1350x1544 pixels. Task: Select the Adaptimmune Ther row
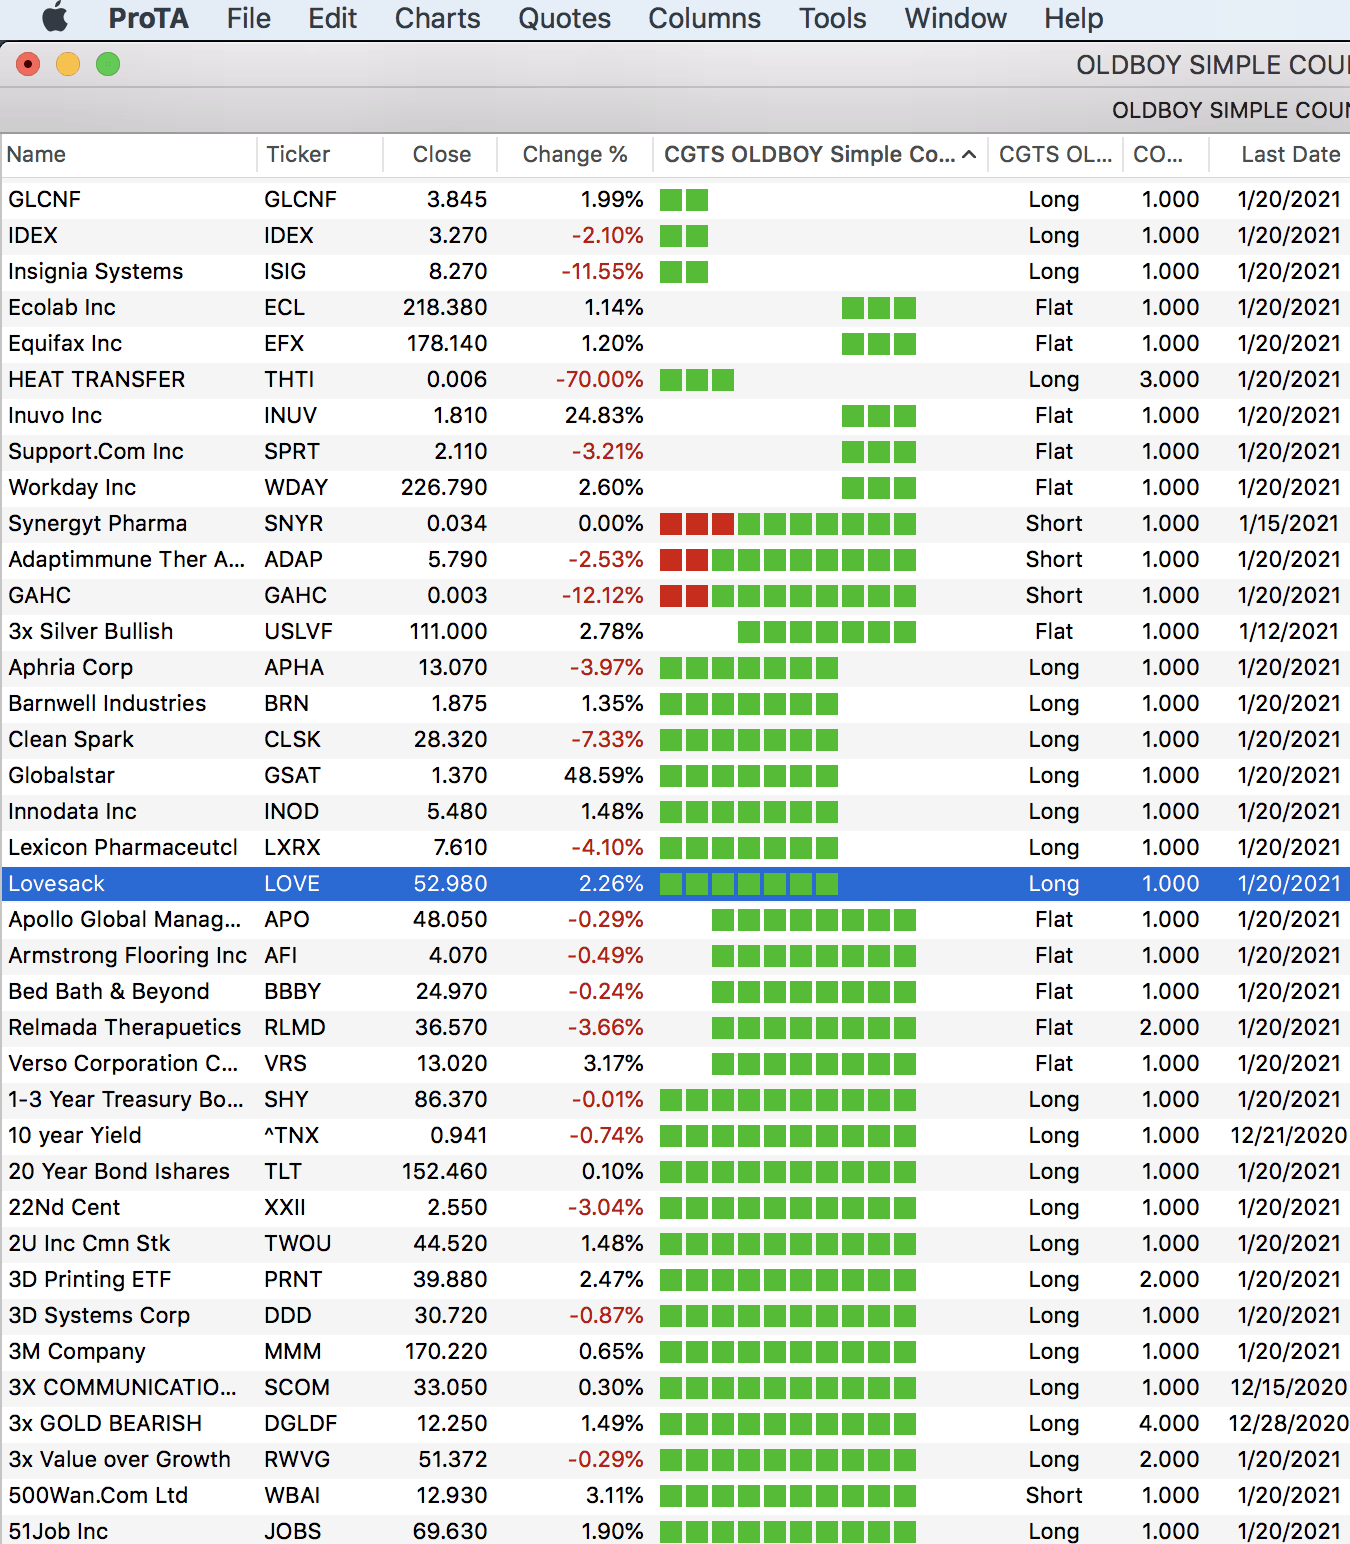[x=675, y=559]
